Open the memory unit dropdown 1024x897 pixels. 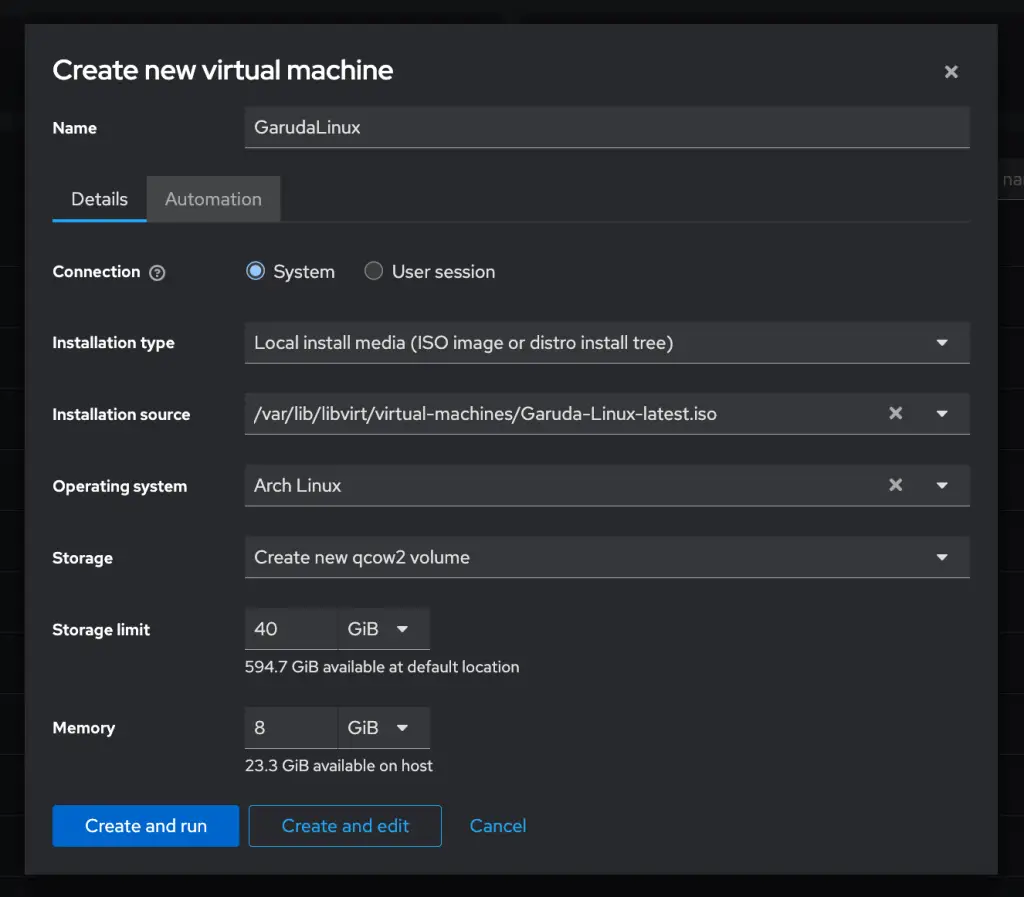(383, 727)
